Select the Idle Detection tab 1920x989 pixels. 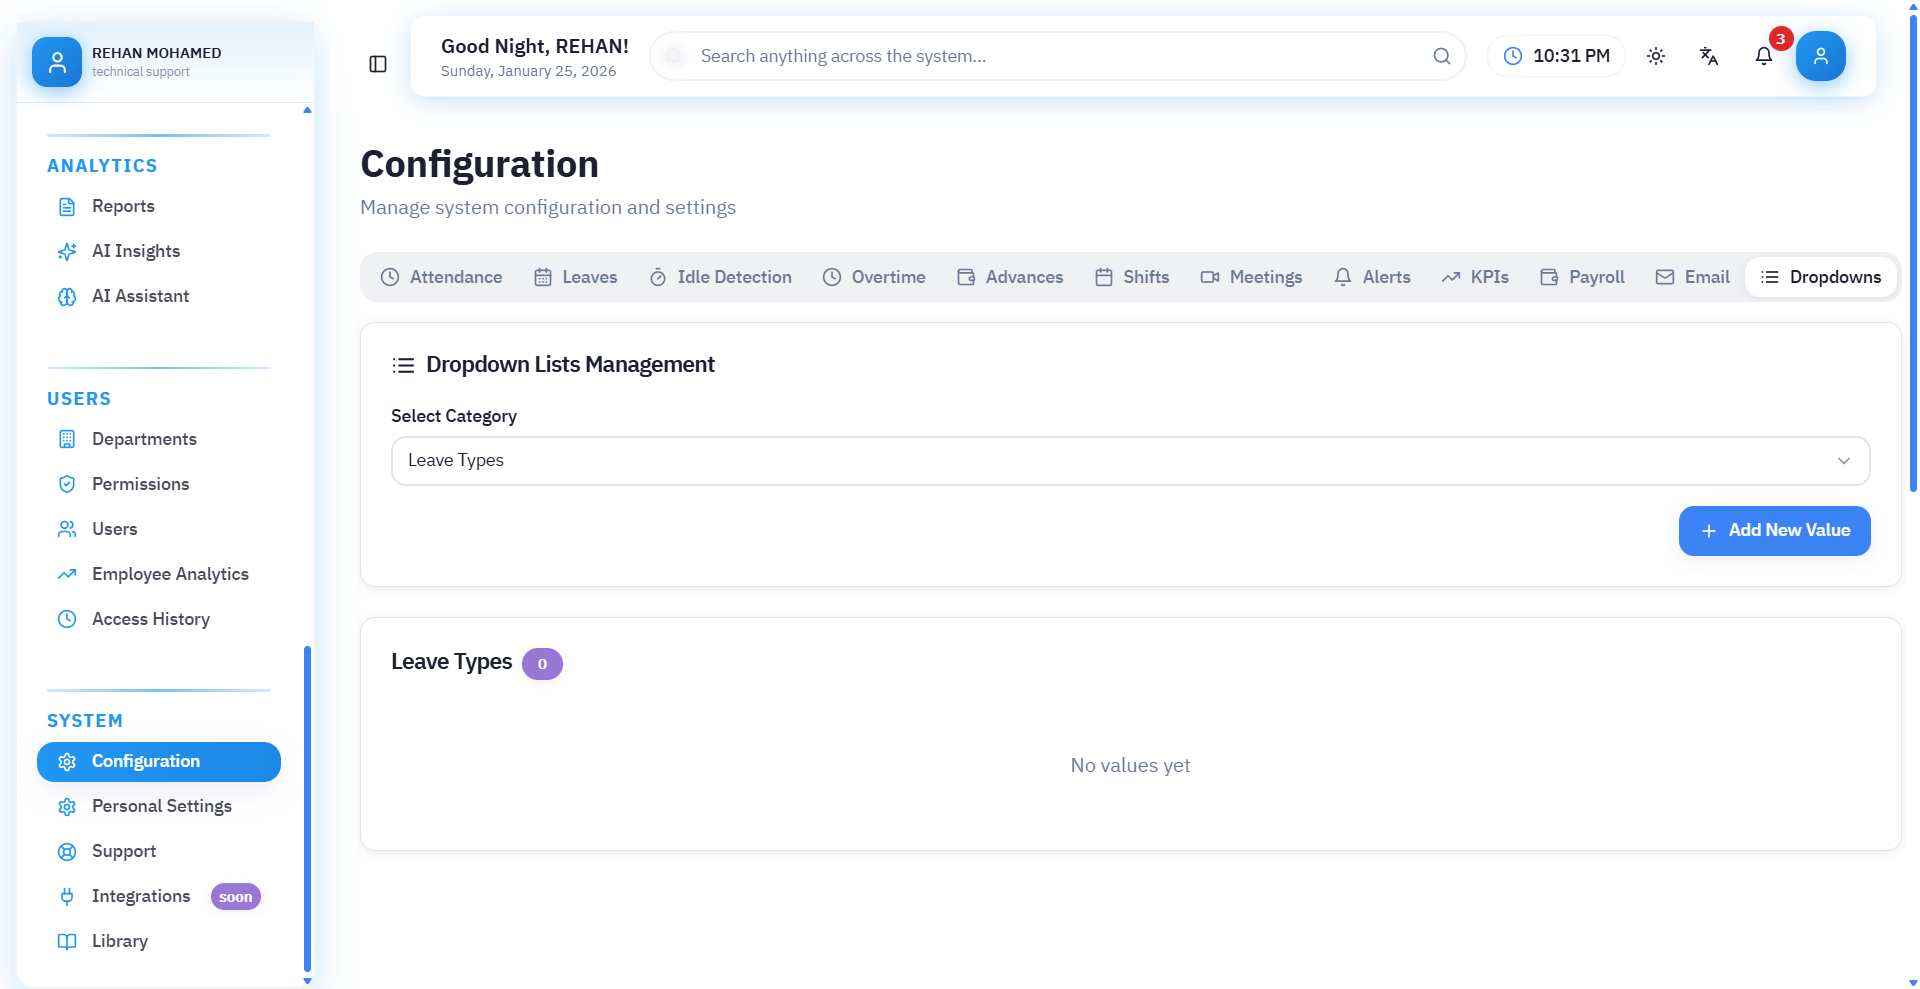[x=720, y=277]
